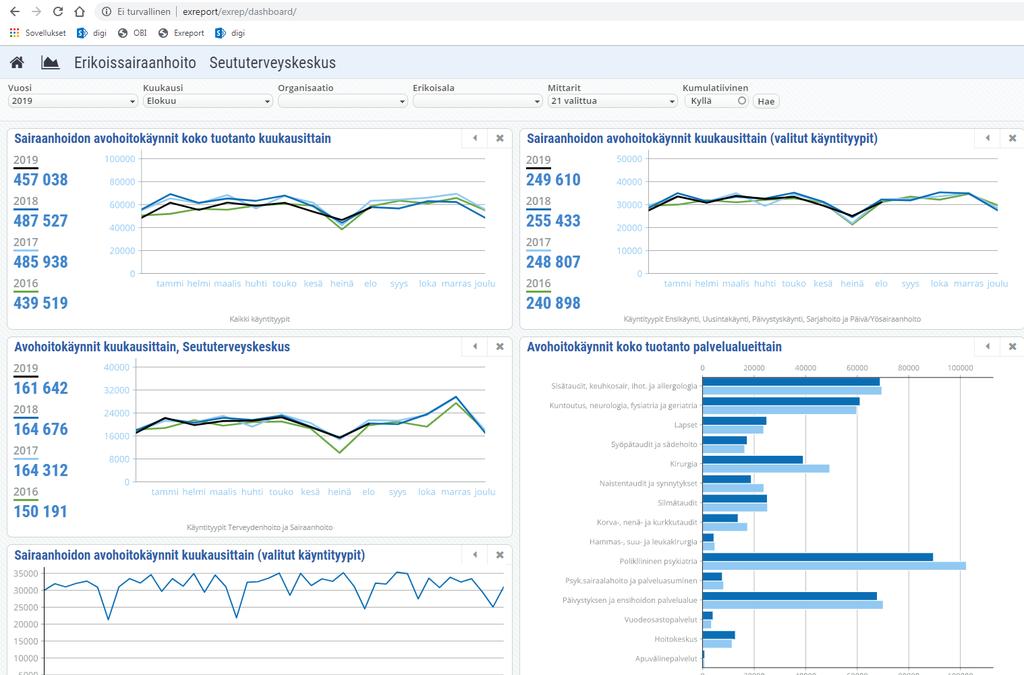
Task: Click the Lapset bar label
Action: [686, 425]
